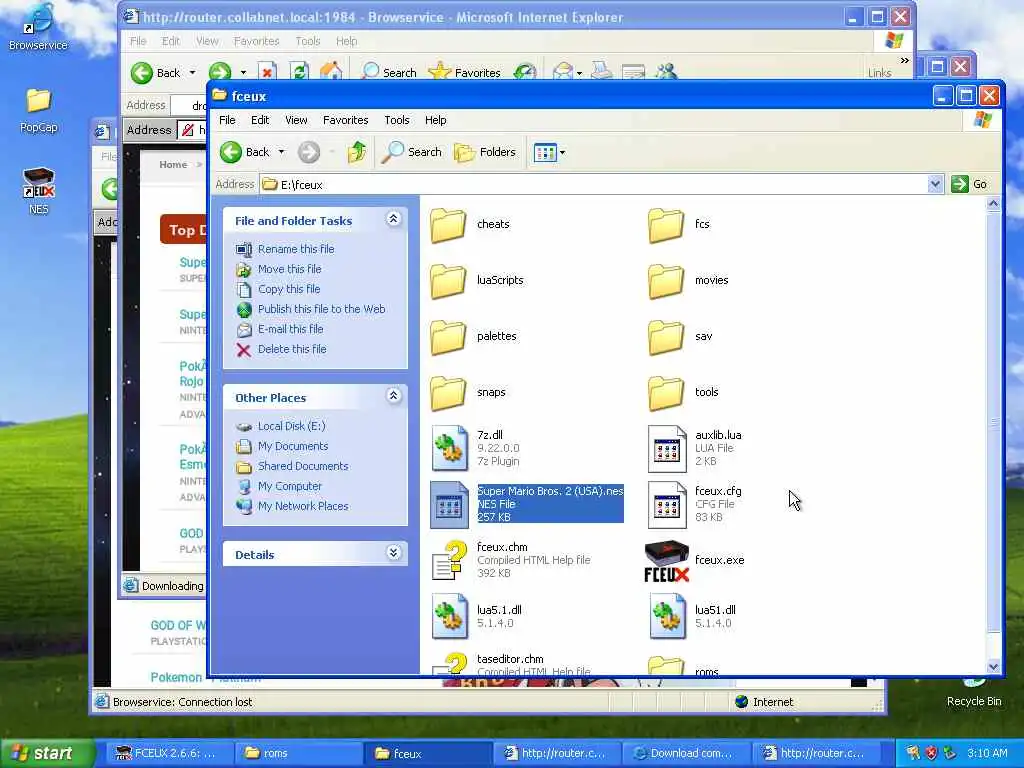1024x768 pixels.
Task: Go to Local Disk (E:)
Action: pyautogui.click(x=291, y=426)
